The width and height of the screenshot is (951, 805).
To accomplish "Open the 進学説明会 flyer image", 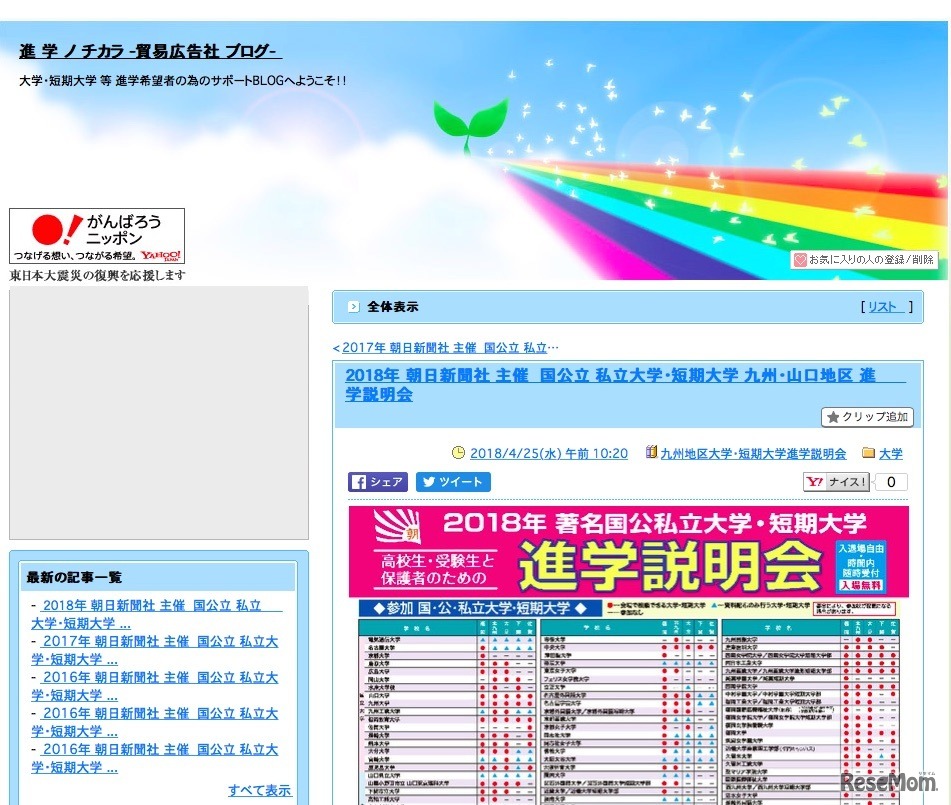I will [x=628, y=655].
